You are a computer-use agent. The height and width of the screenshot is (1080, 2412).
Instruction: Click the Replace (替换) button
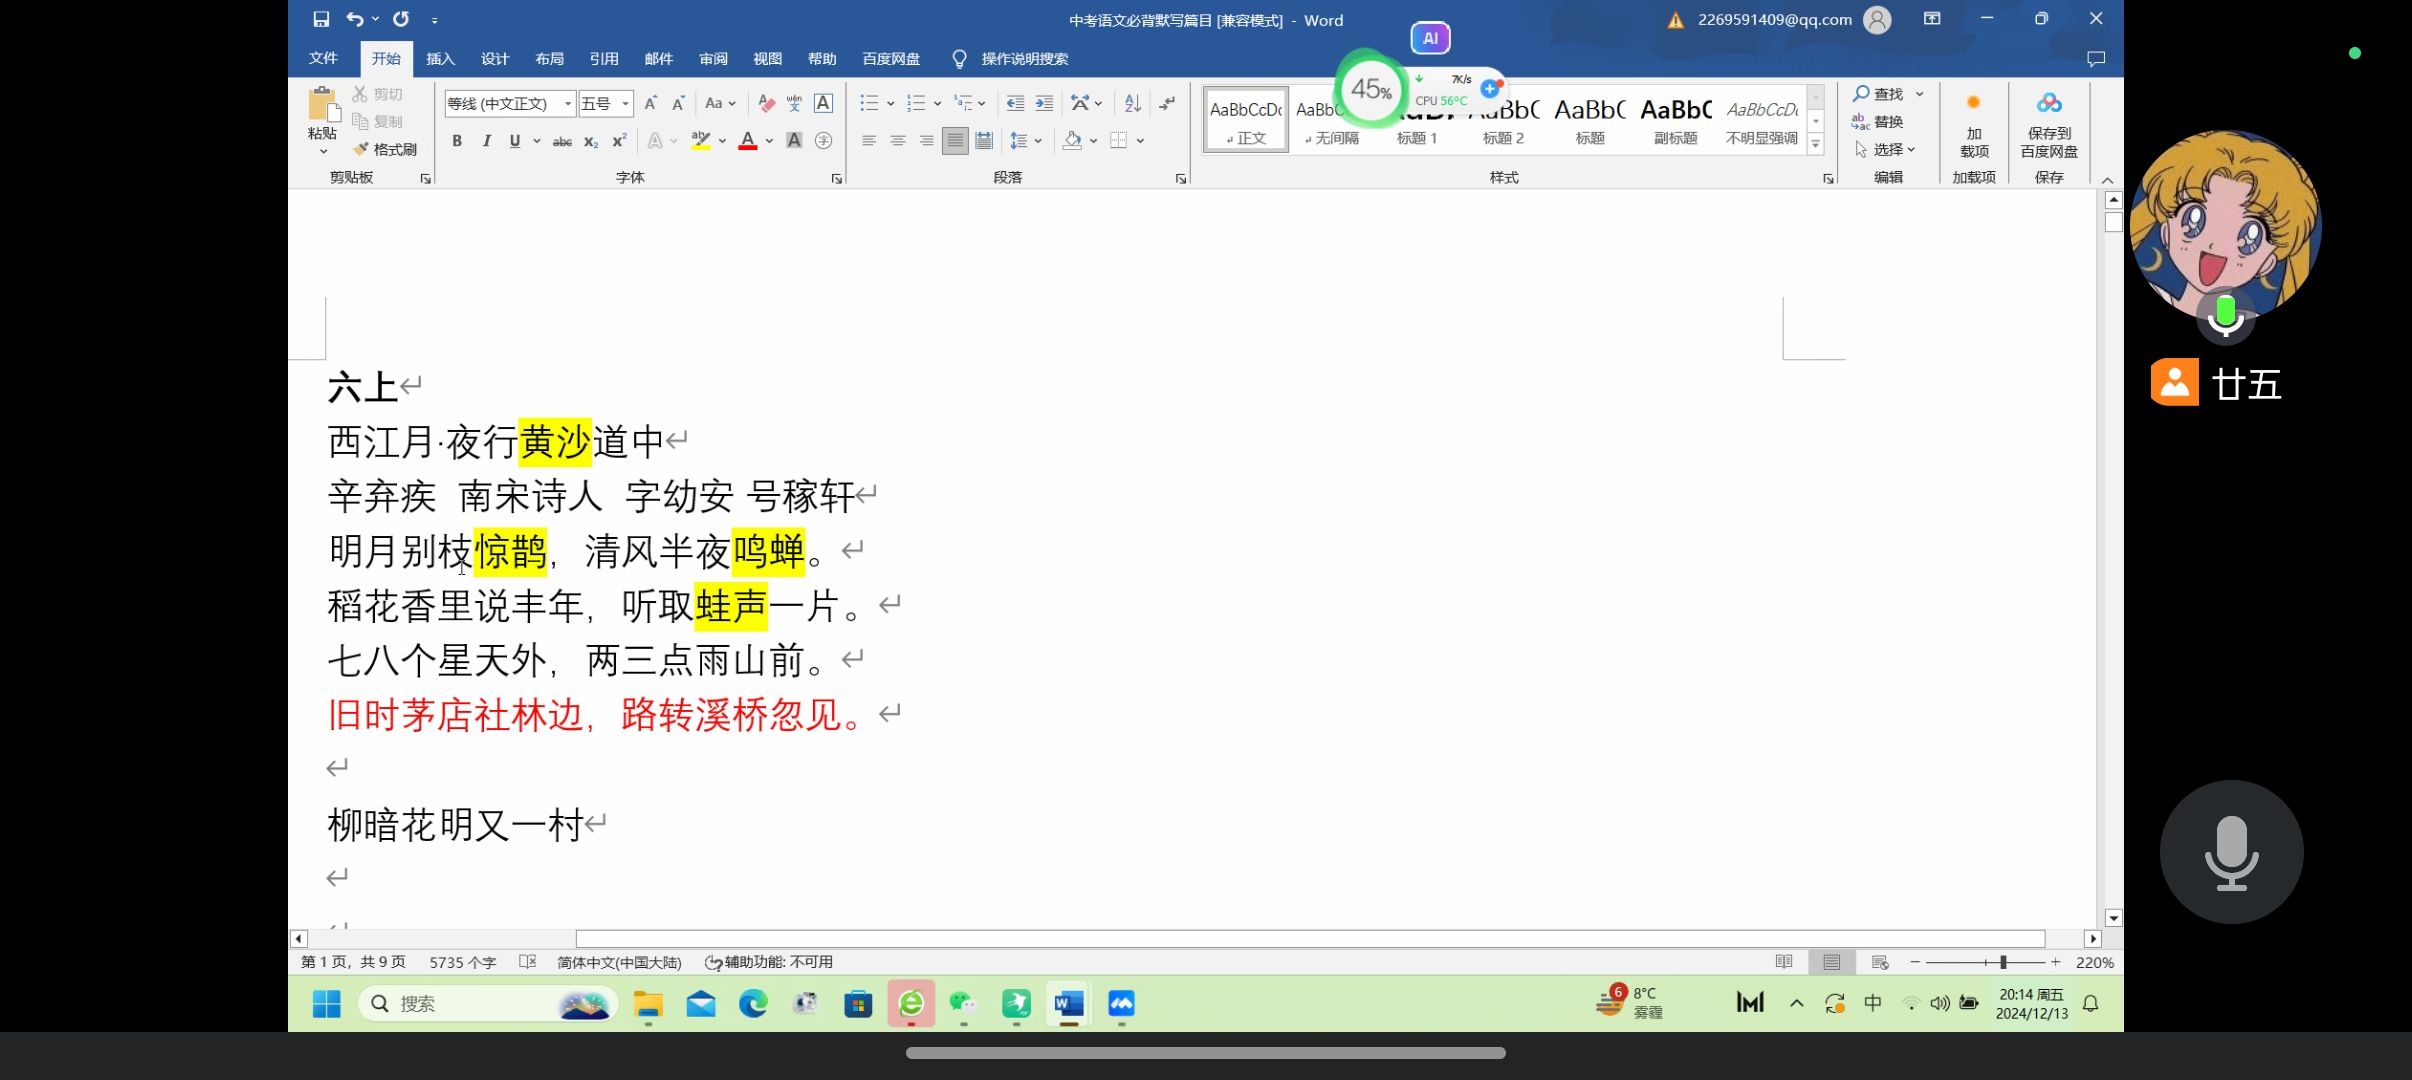point(1878,121)
